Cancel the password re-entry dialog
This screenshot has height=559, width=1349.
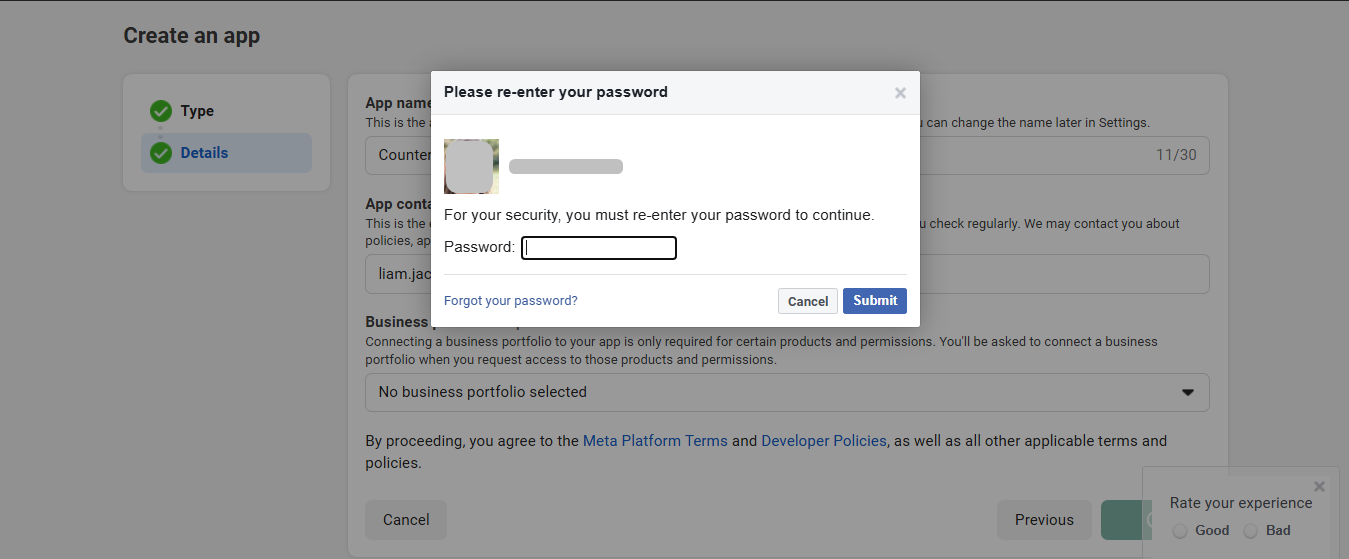[x=807, y=301]
